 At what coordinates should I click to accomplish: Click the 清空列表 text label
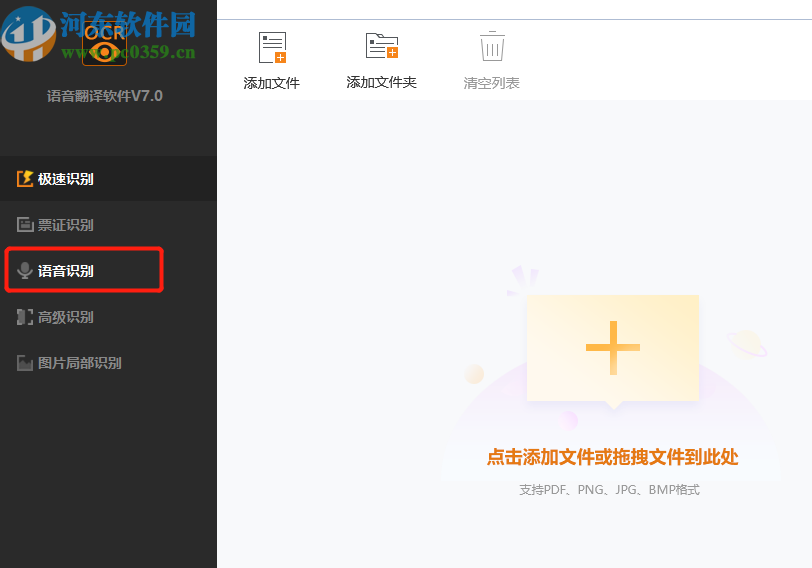pos(491,83)
